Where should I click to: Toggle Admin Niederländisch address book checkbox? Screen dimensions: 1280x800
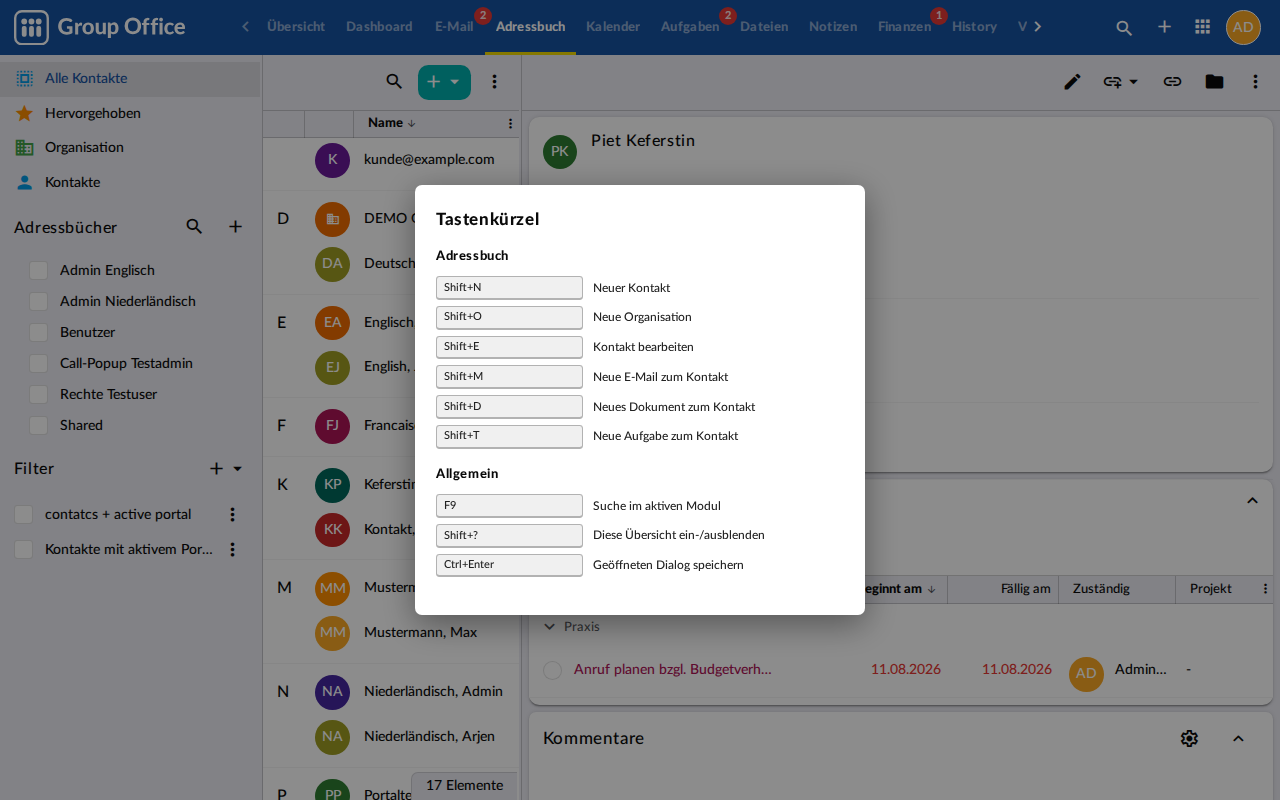(39, 301)
